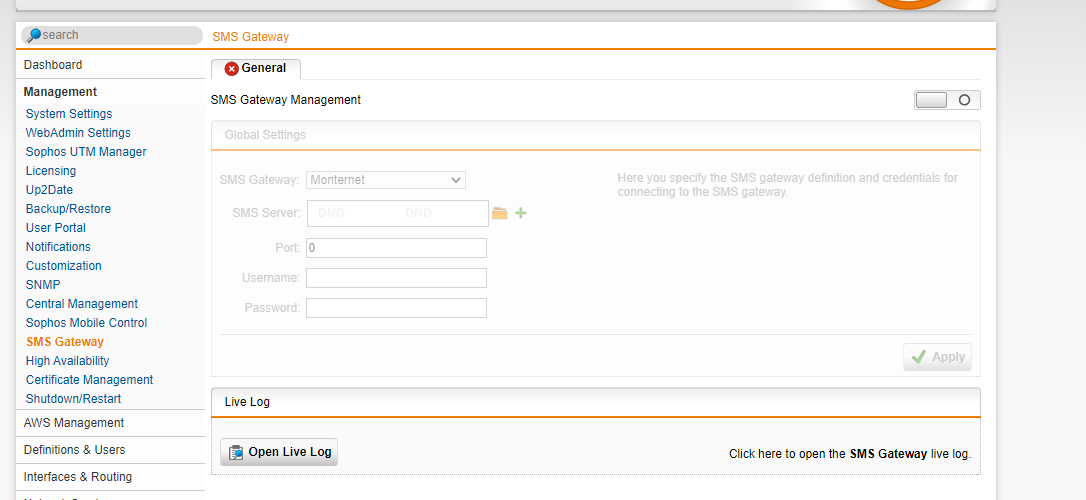Image resolution: width=1086 pixels, height=500 pixels.
Task: Open Backup/Restore page
Action: coord(68,209)
